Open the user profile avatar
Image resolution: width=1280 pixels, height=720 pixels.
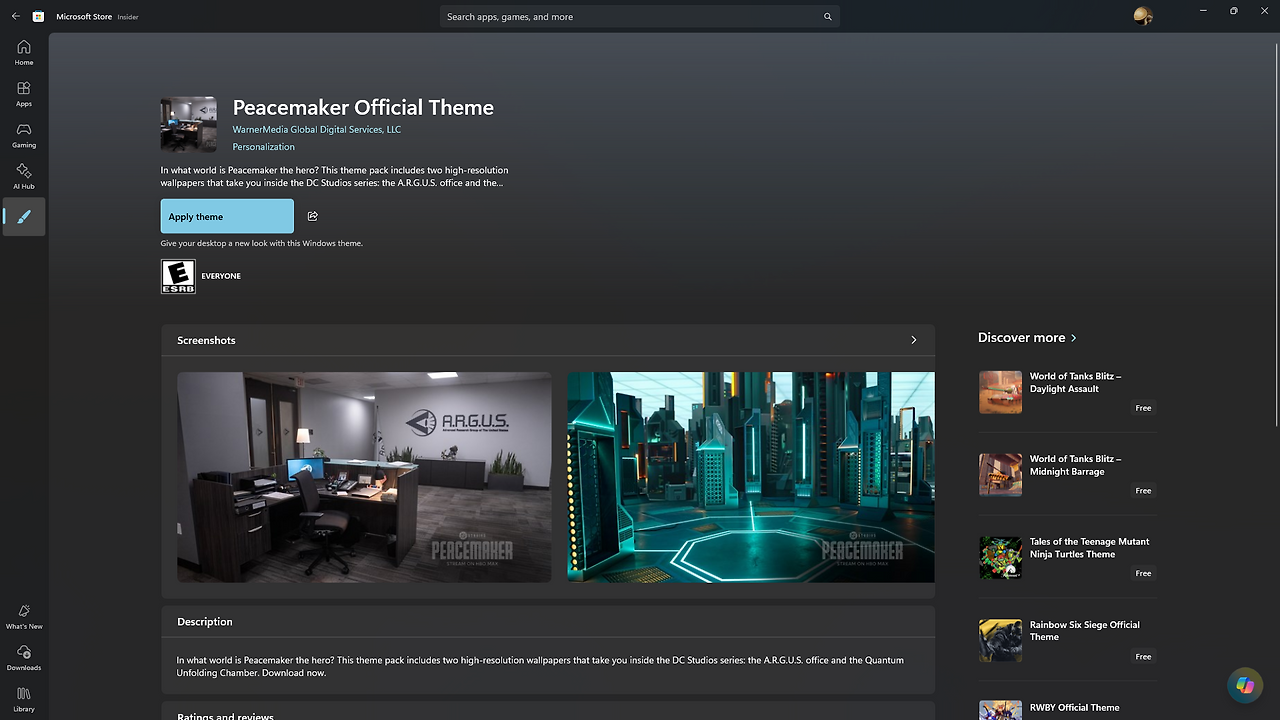coord(1142,16)
